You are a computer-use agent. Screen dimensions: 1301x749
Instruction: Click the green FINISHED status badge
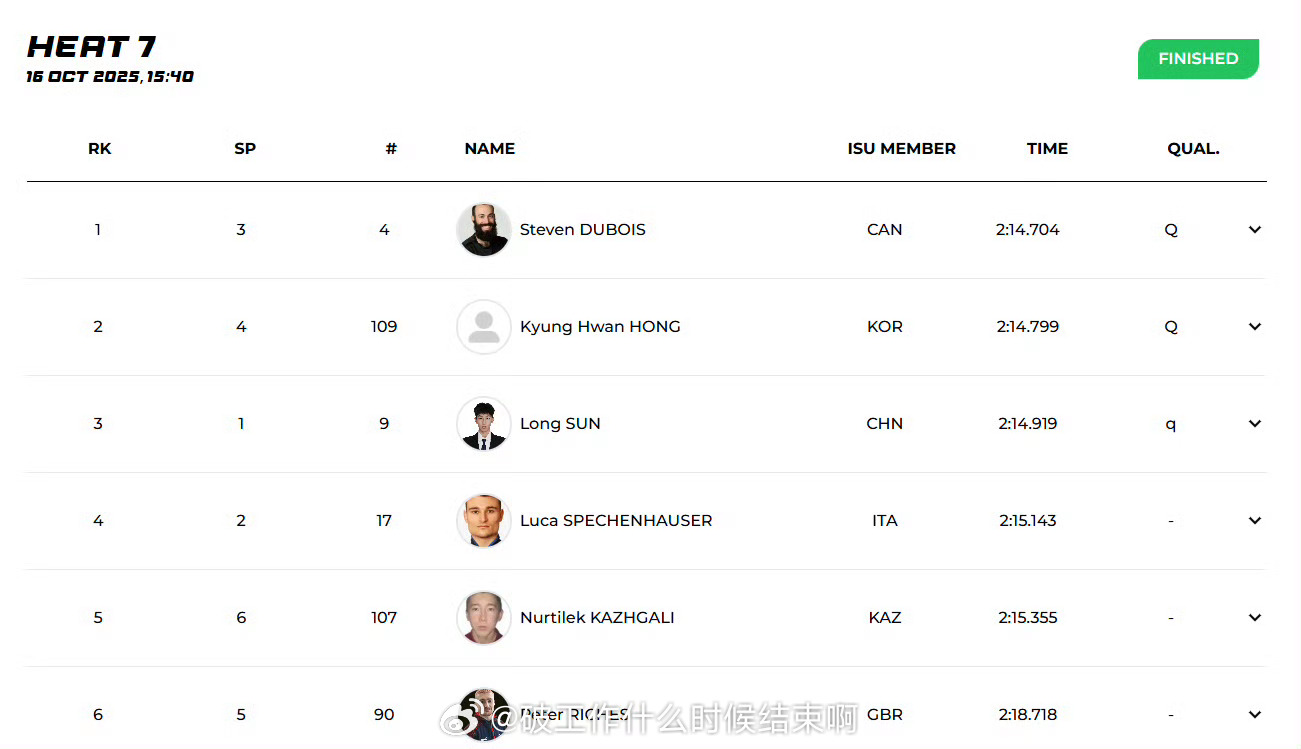point(1198,59)
